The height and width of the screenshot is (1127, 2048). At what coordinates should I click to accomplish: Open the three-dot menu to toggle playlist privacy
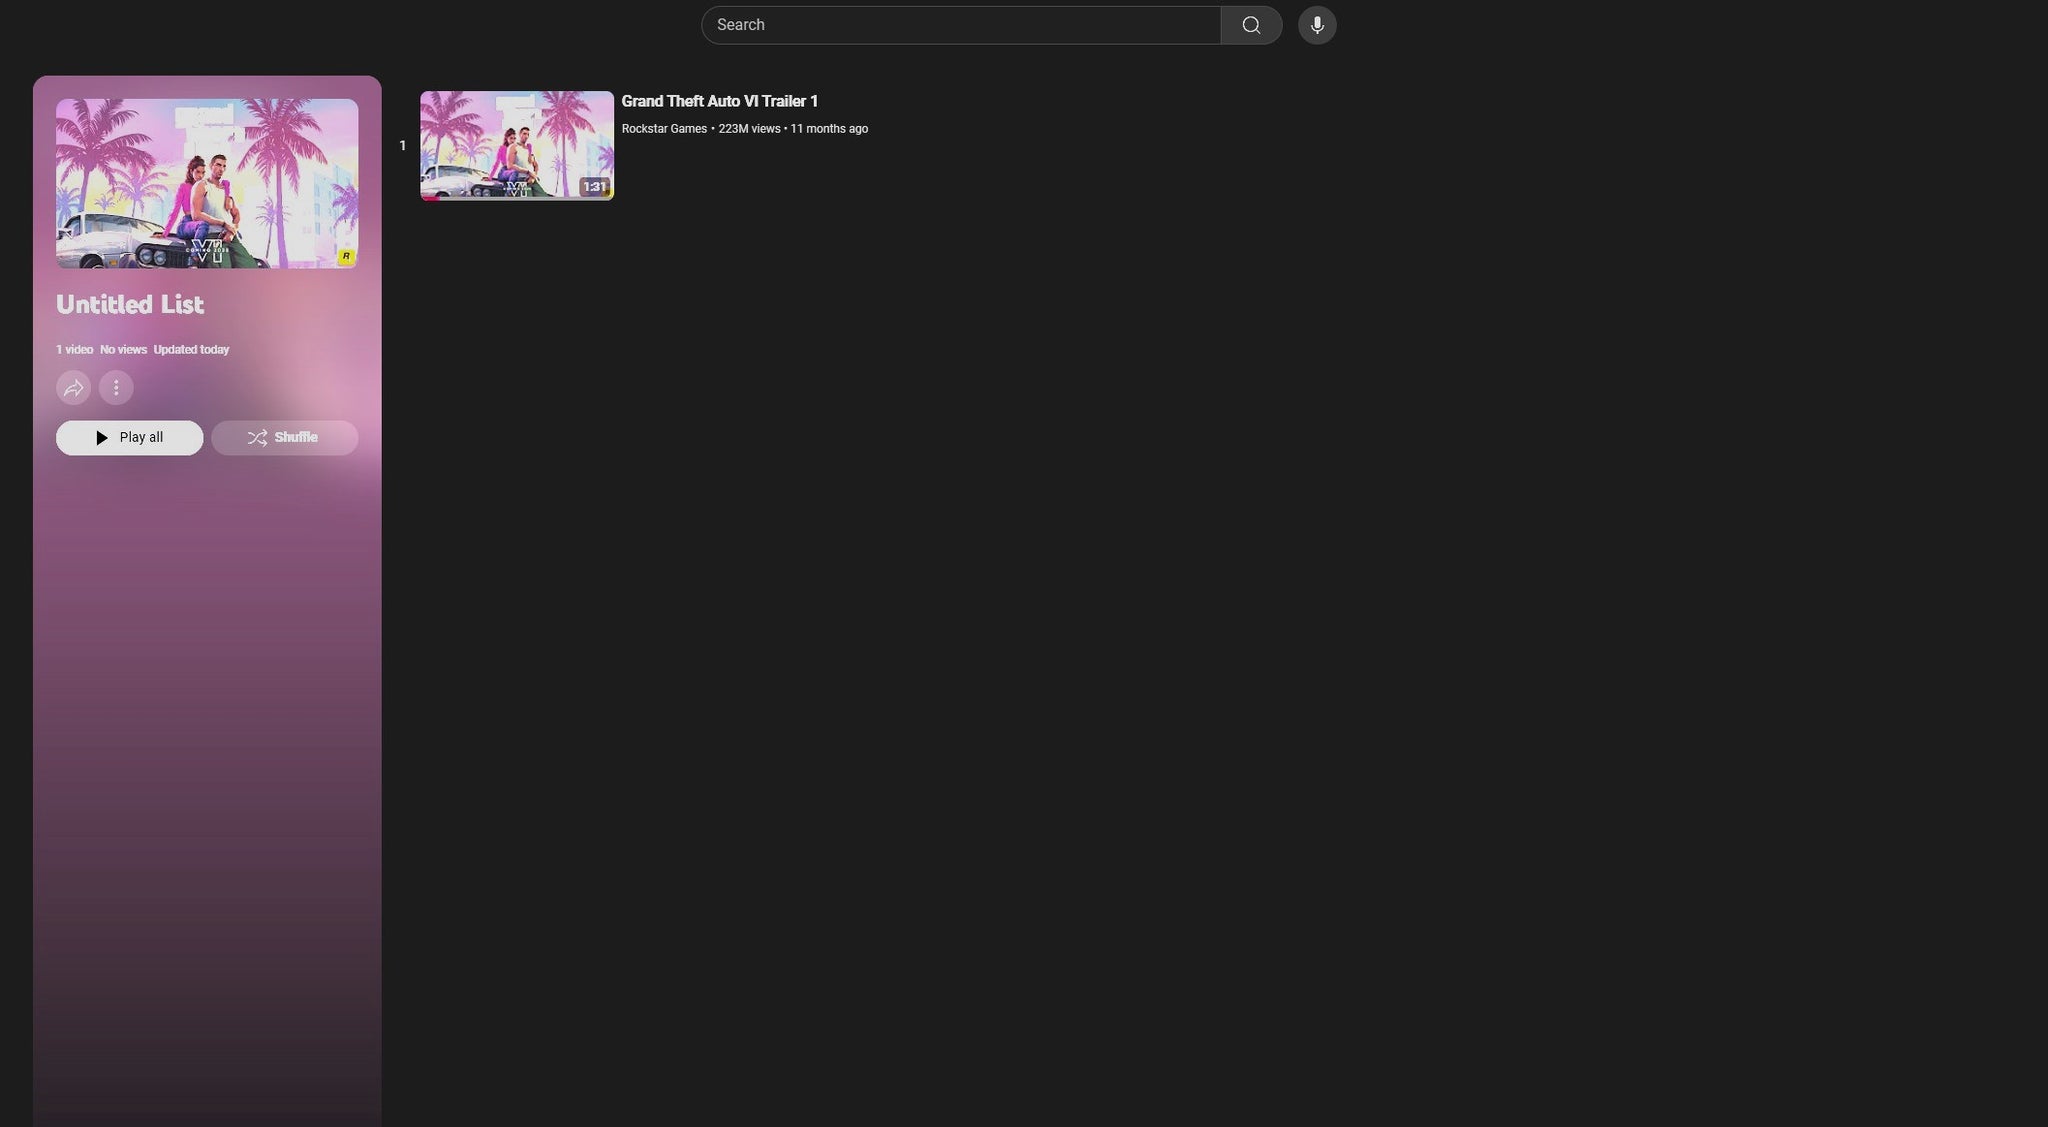click(116, 387)
